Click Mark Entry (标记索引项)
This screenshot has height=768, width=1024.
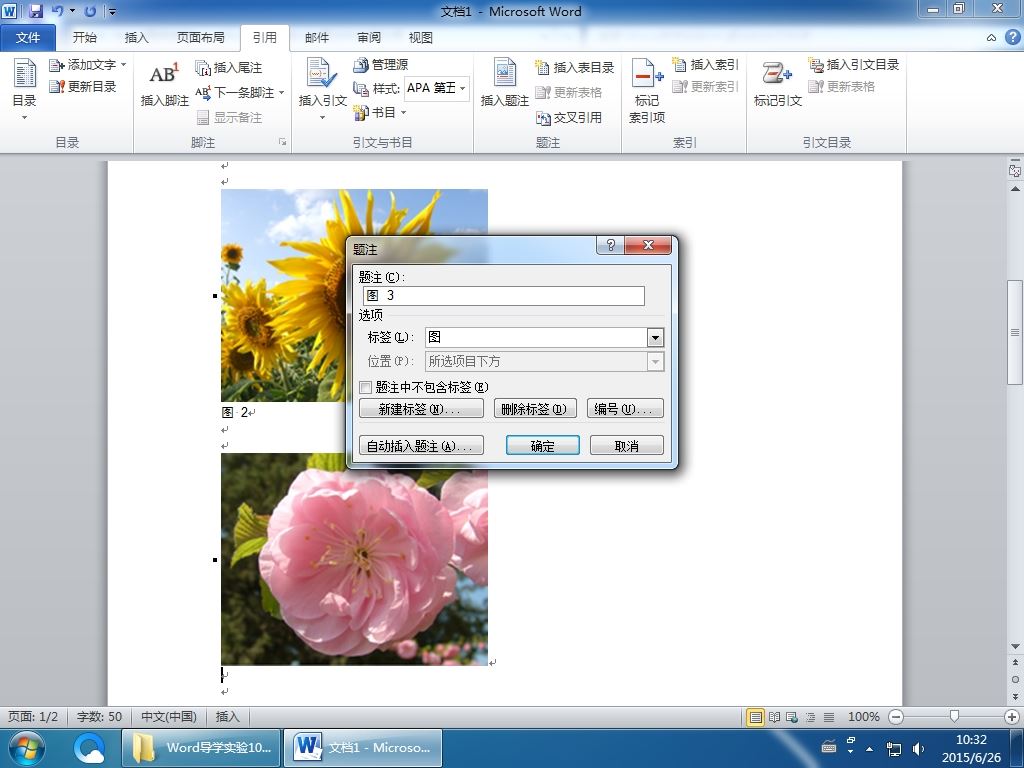pos(647,90)
